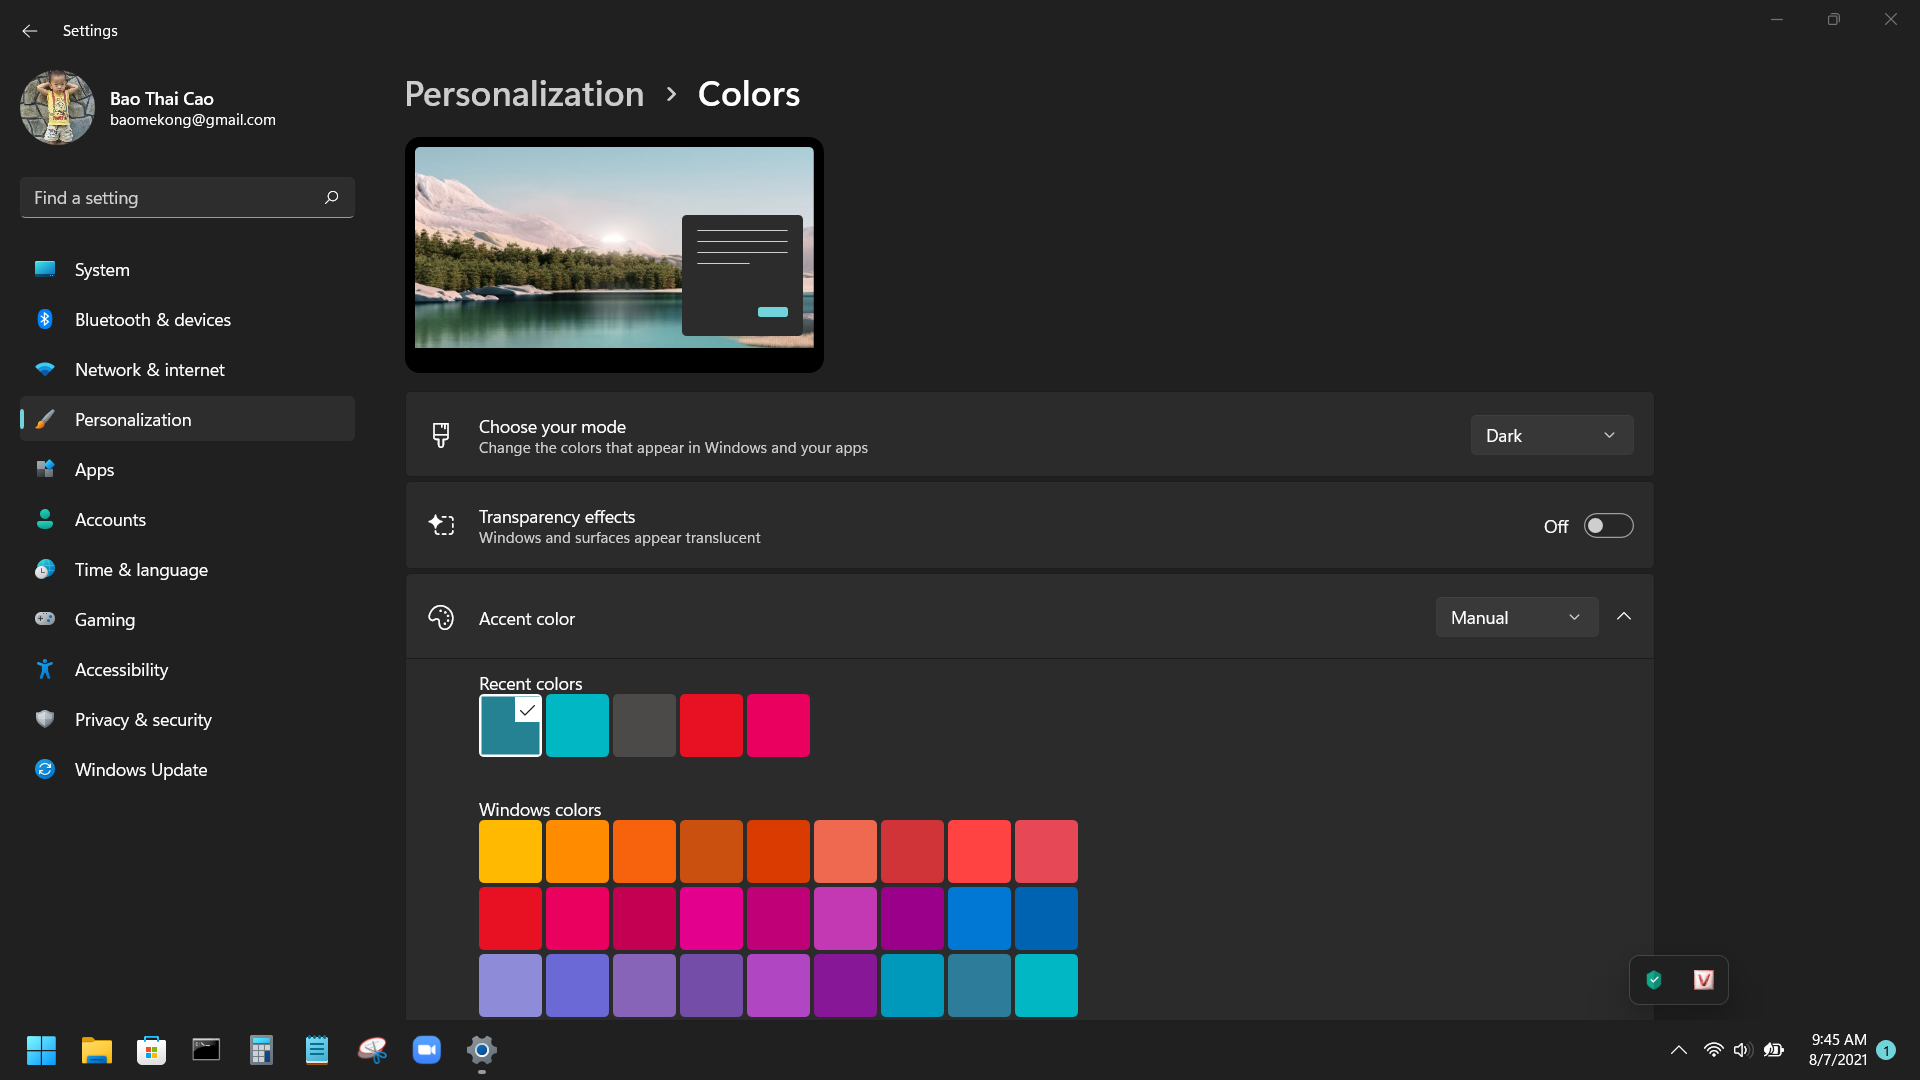
Task: Open the Apps settings category
Action: (x=187, y=469)
